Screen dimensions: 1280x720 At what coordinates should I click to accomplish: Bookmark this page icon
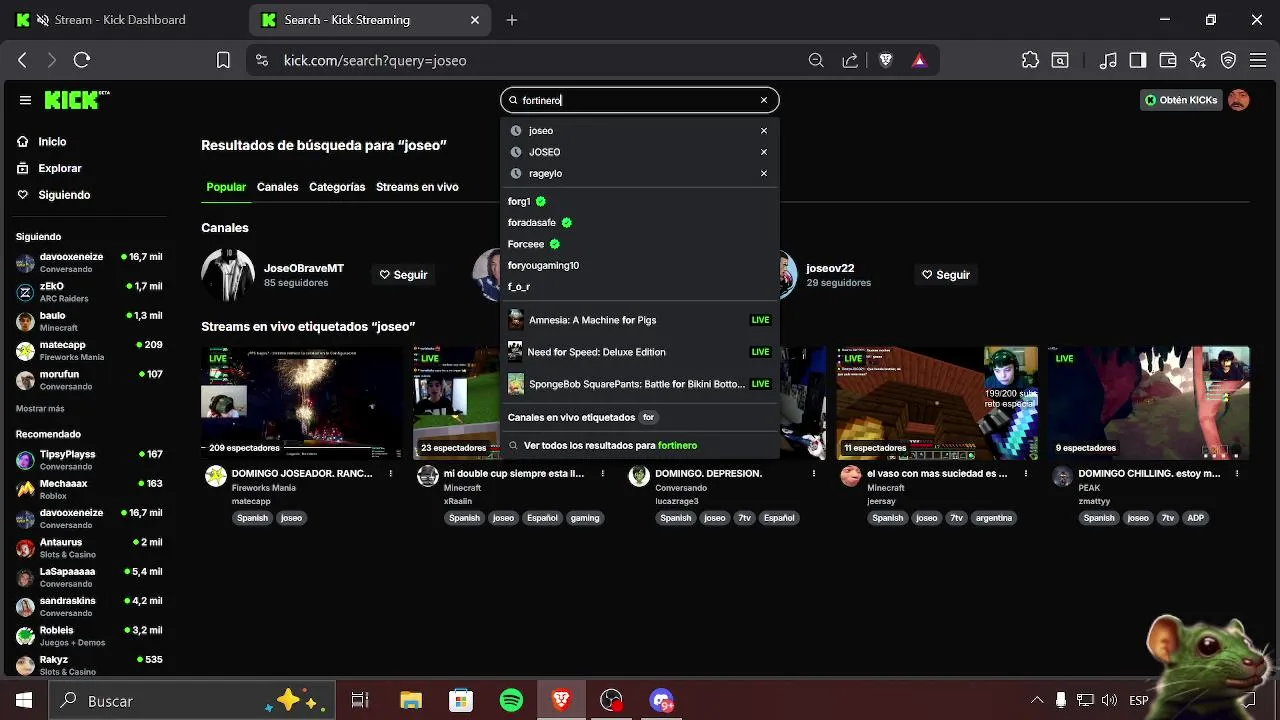coord(223,60)
